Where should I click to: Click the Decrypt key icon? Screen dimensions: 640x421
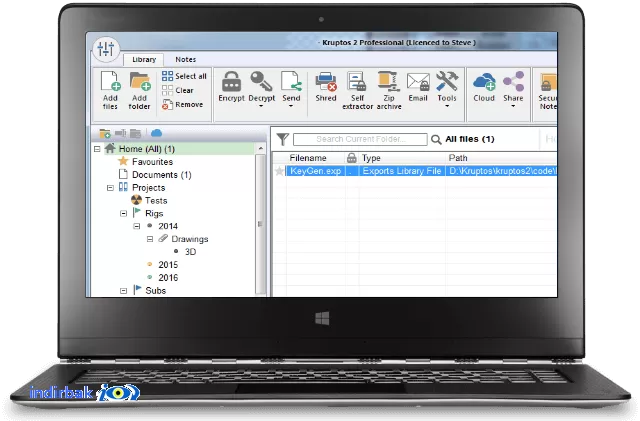click(261, 81)
